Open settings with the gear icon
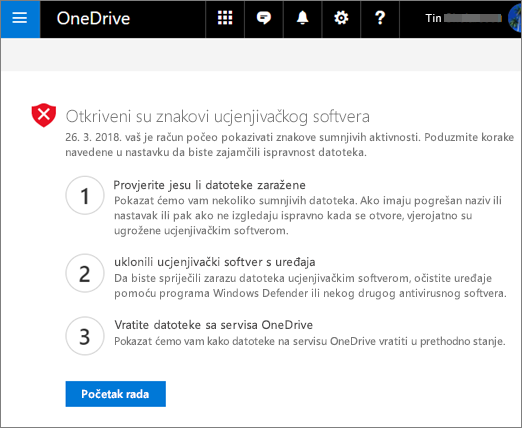 point(341,18)
